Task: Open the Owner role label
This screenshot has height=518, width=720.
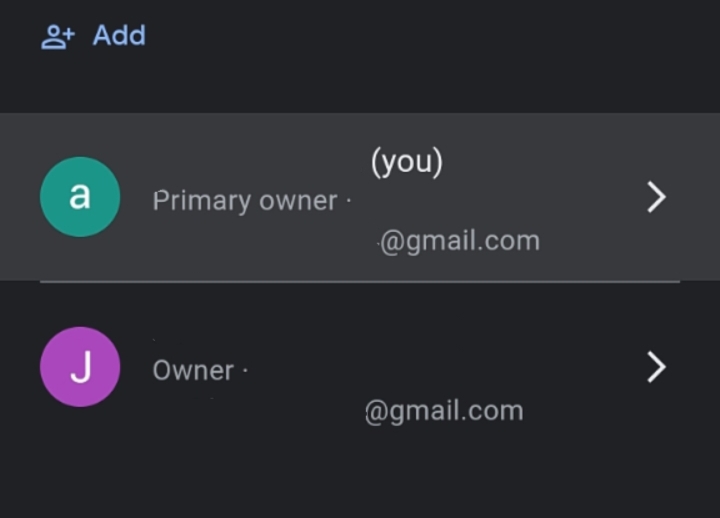Action: coord(193,371)
